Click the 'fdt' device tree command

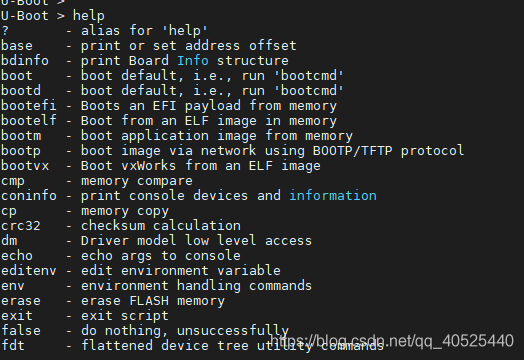coord(192,346)
